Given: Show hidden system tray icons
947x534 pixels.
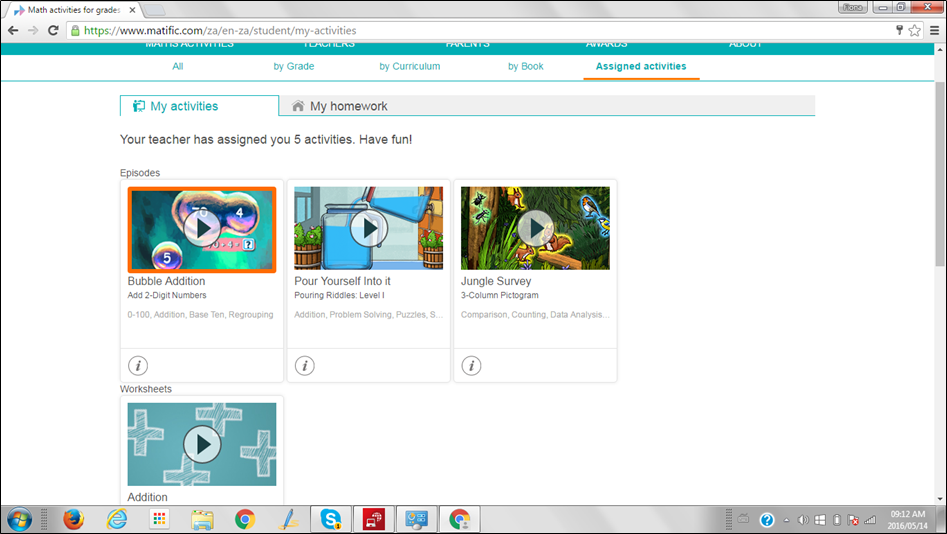Looking at the screenshot, I should (x=786, y=520).
